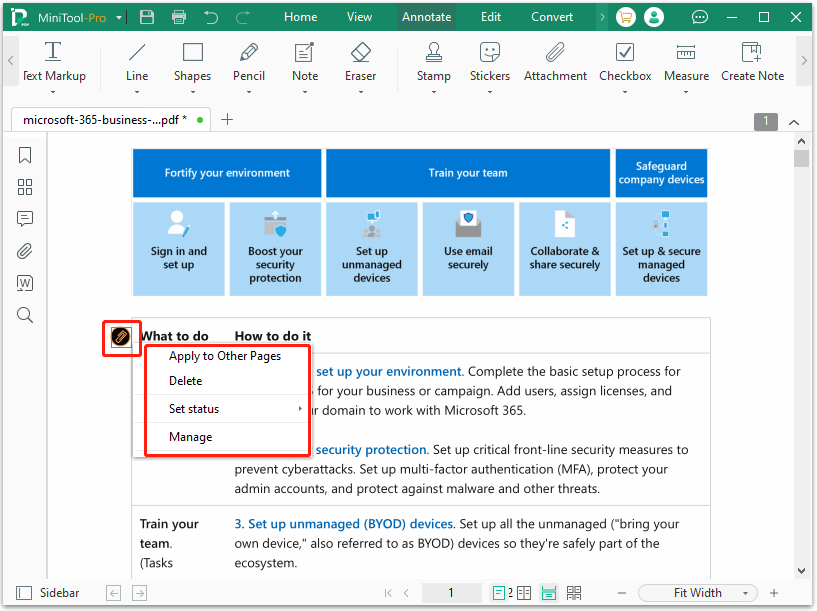817x611 pixels.
Task: Select the Checkbox form tool
Action: pyautogui.click(x=625, y=62)
